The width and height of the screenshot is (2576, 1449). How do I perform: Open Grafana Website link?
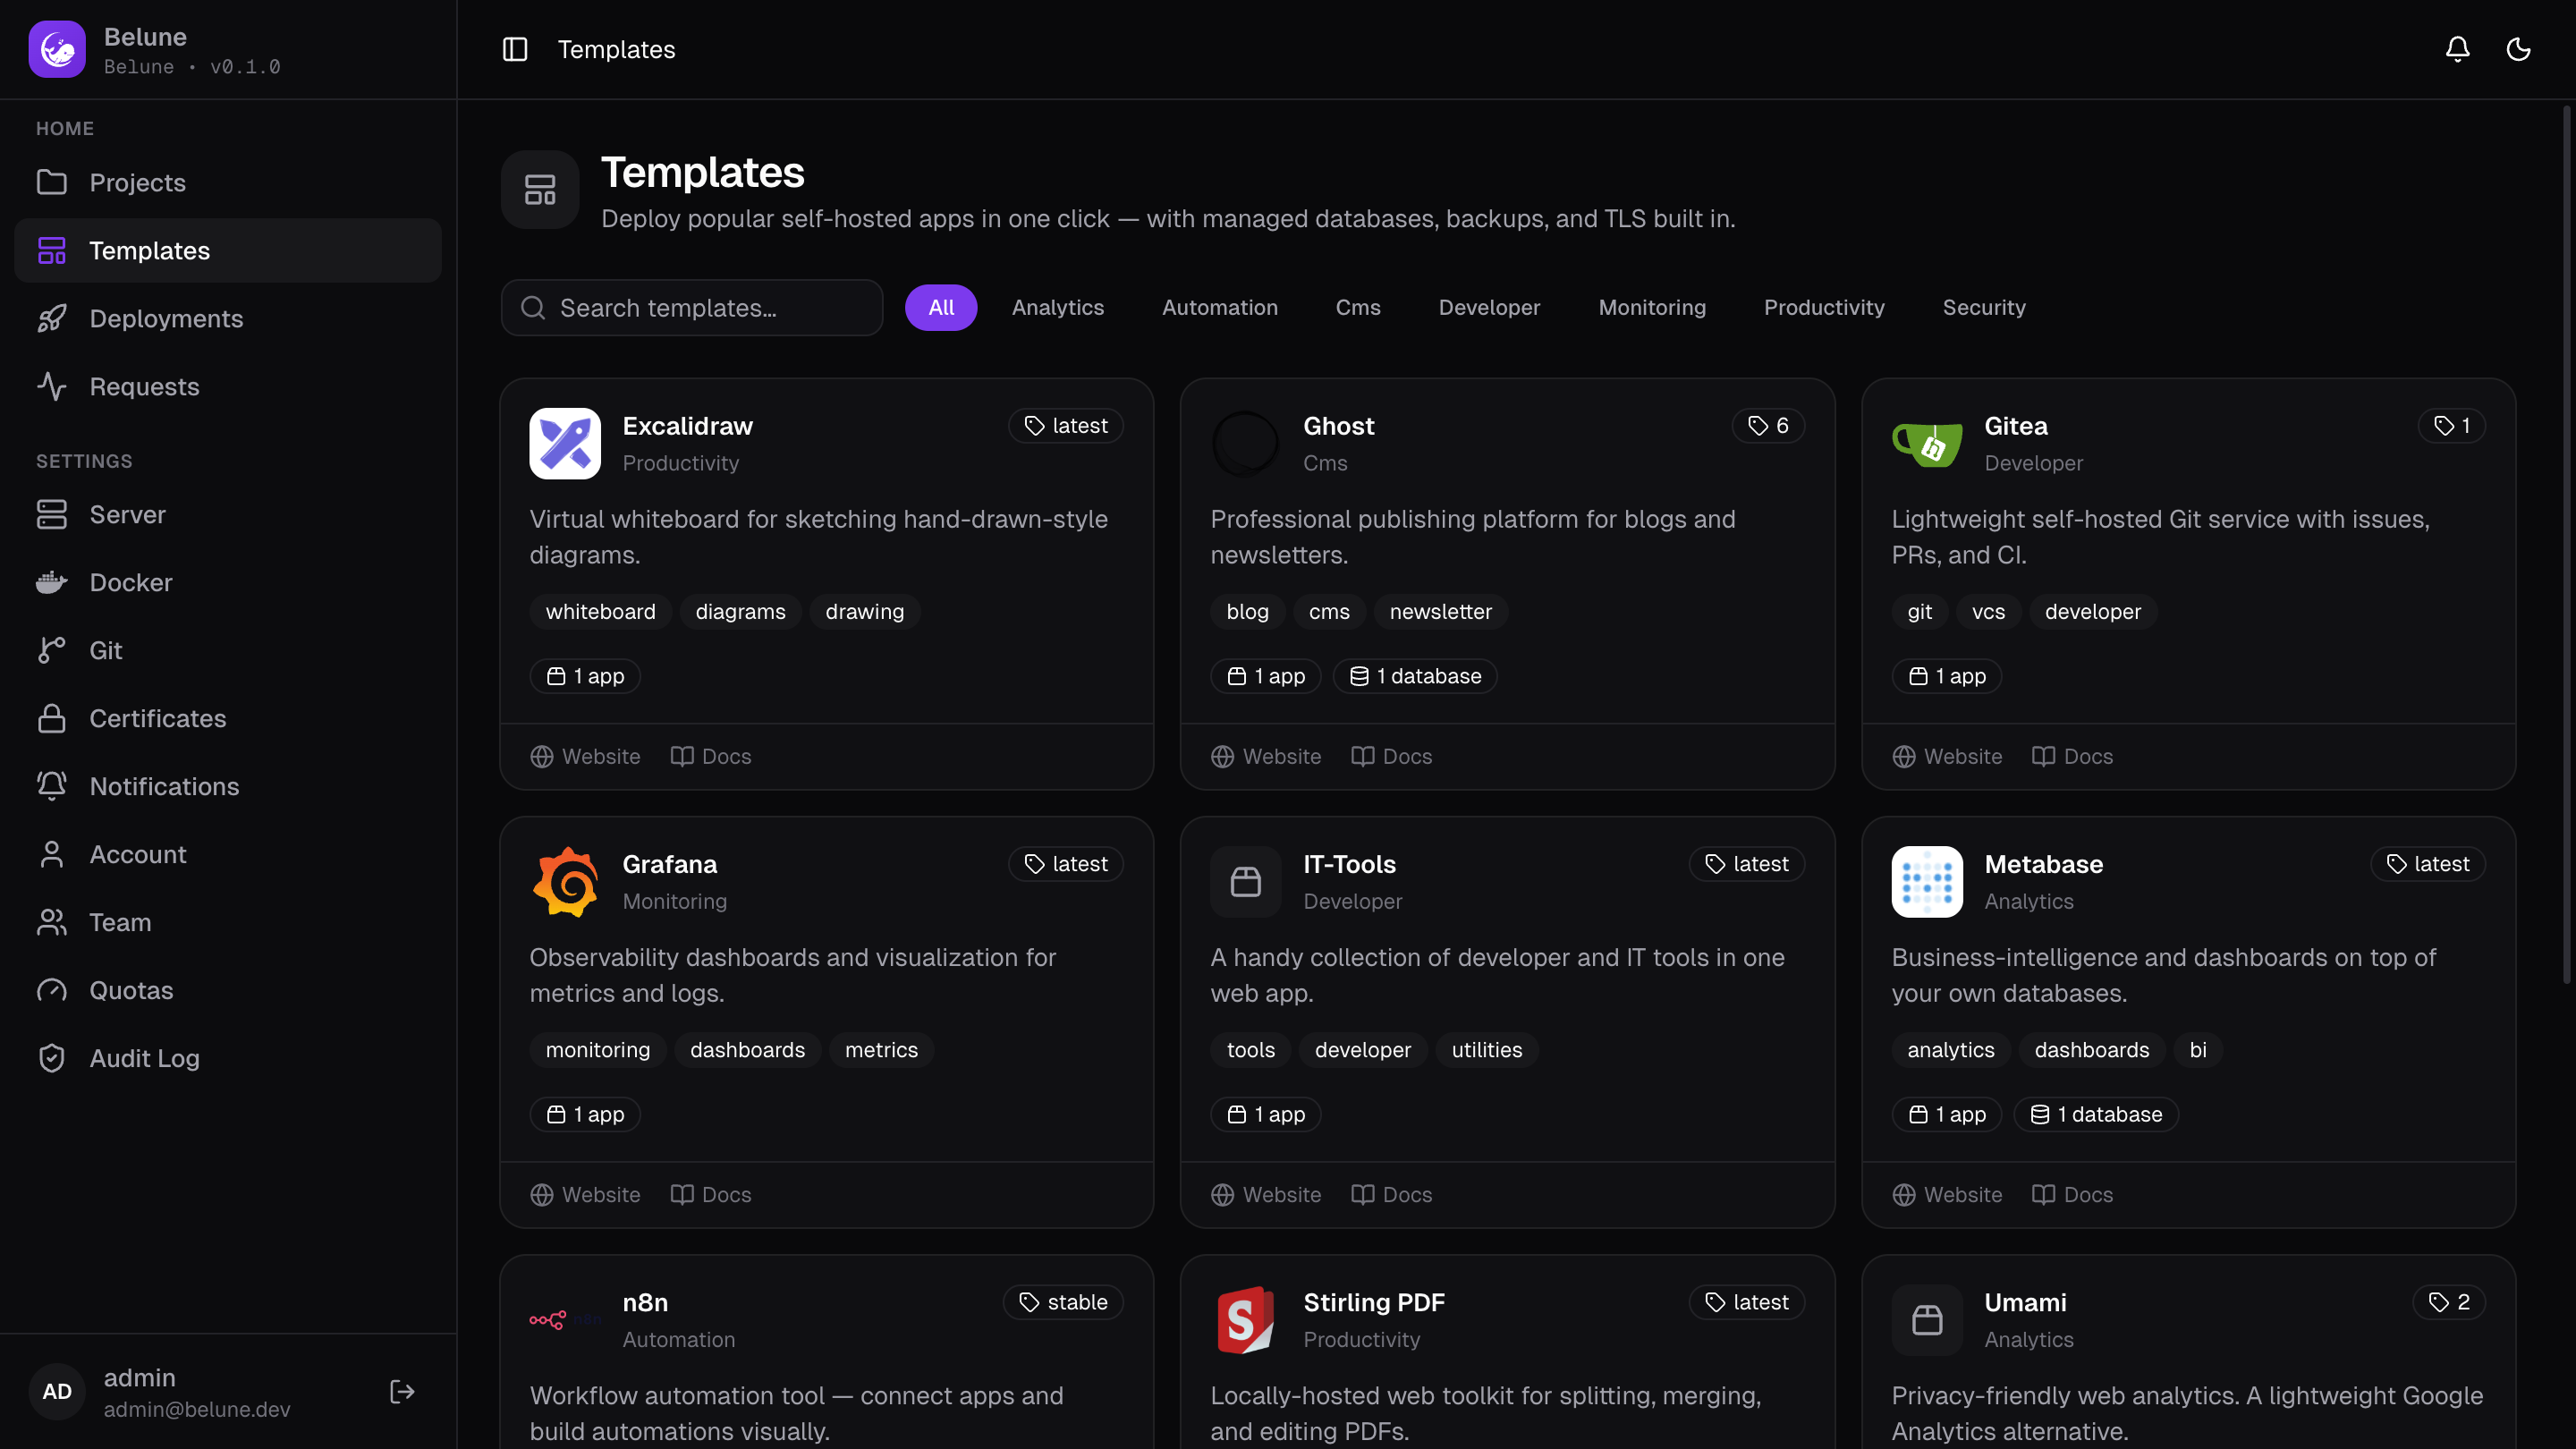point(585,1195)
